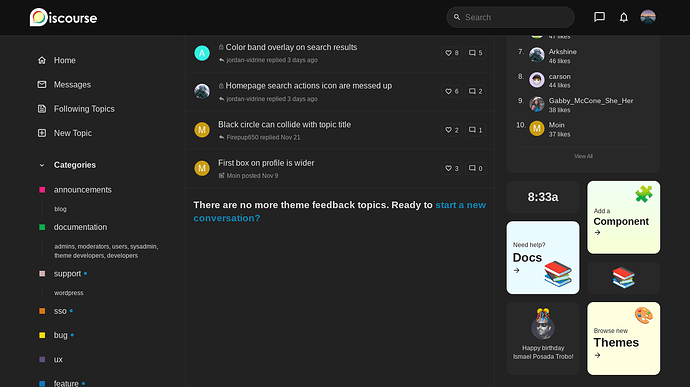The height and width of the screenshot is (387, 690).
Task: Open topic First box on profile is wider
Action: [x=266, y=163]
